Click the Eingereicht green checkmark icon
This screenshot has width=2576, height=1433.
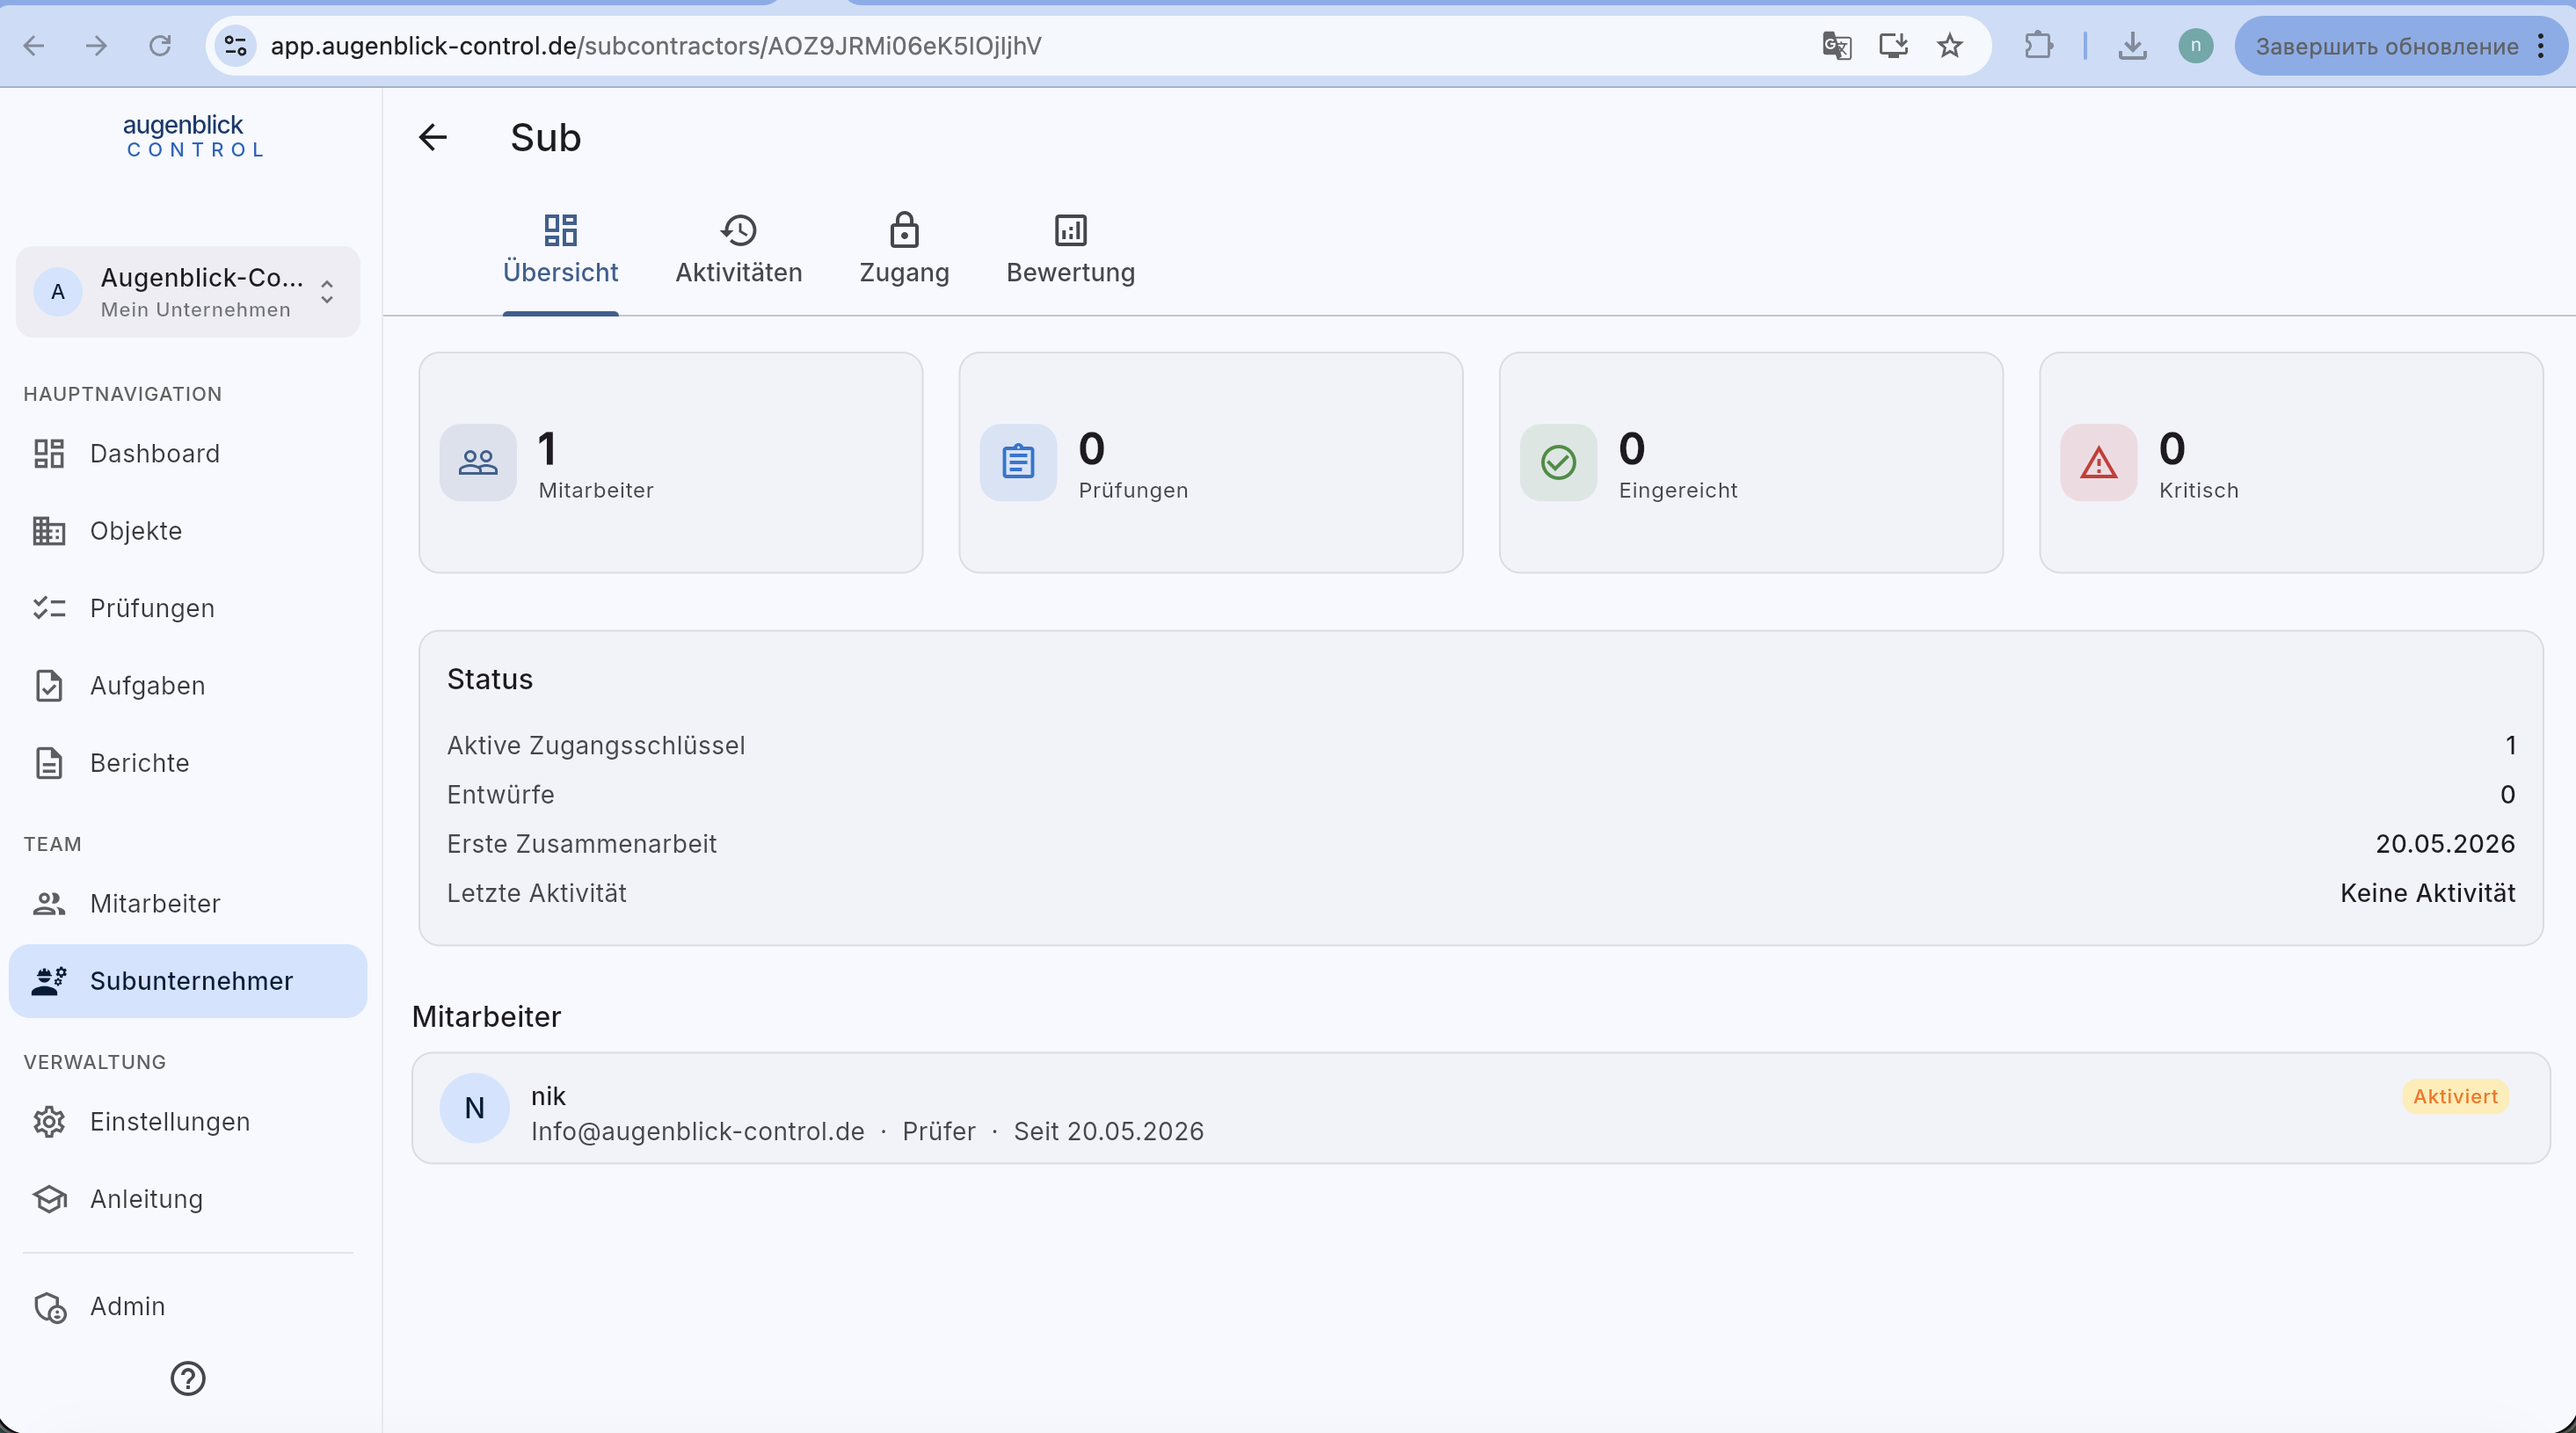(1558, 462)
